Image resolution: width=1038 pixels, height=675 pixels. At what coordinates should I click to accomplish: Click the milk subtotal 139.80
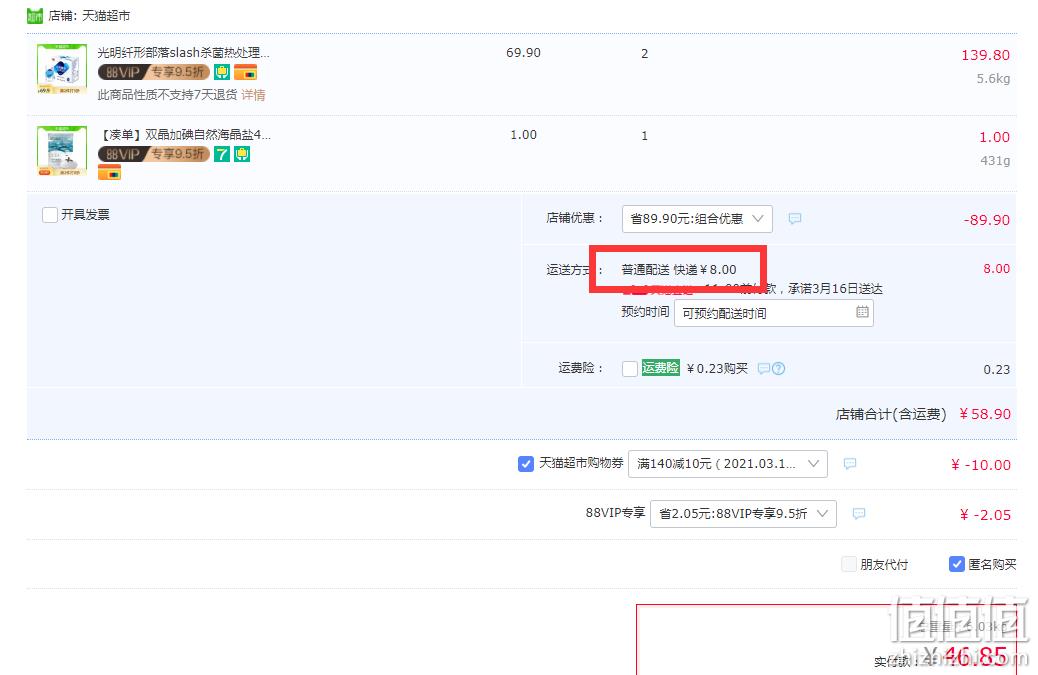point(985,55)
